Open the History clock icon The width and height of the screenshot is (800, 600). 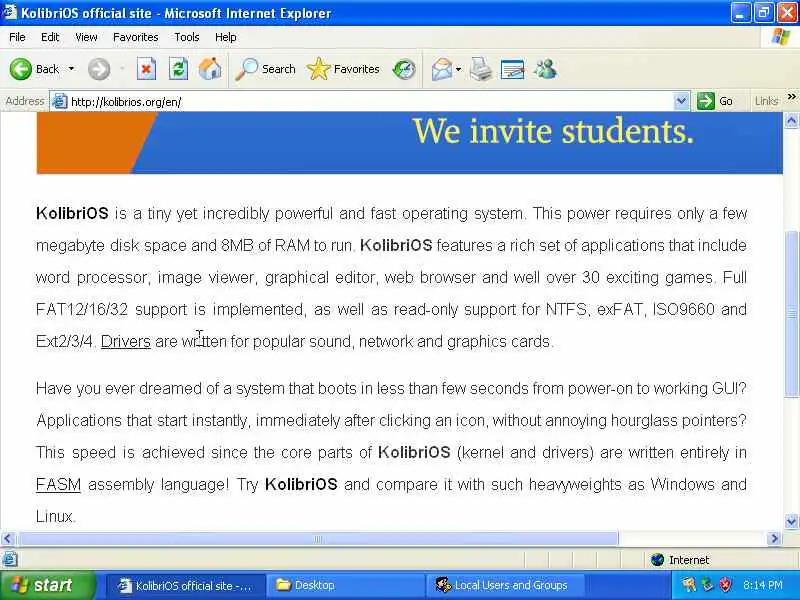(404, 69)
